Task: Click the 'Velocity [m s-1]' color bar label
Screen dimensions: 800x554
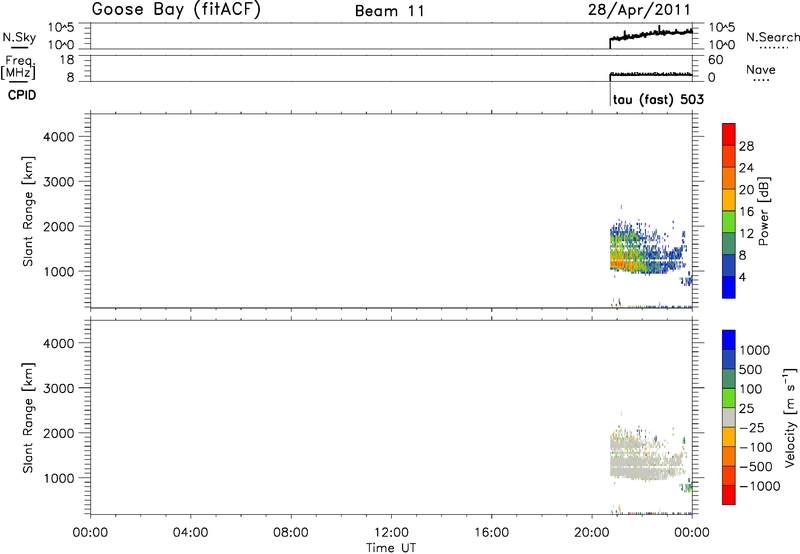Action: tap(790, 417)
